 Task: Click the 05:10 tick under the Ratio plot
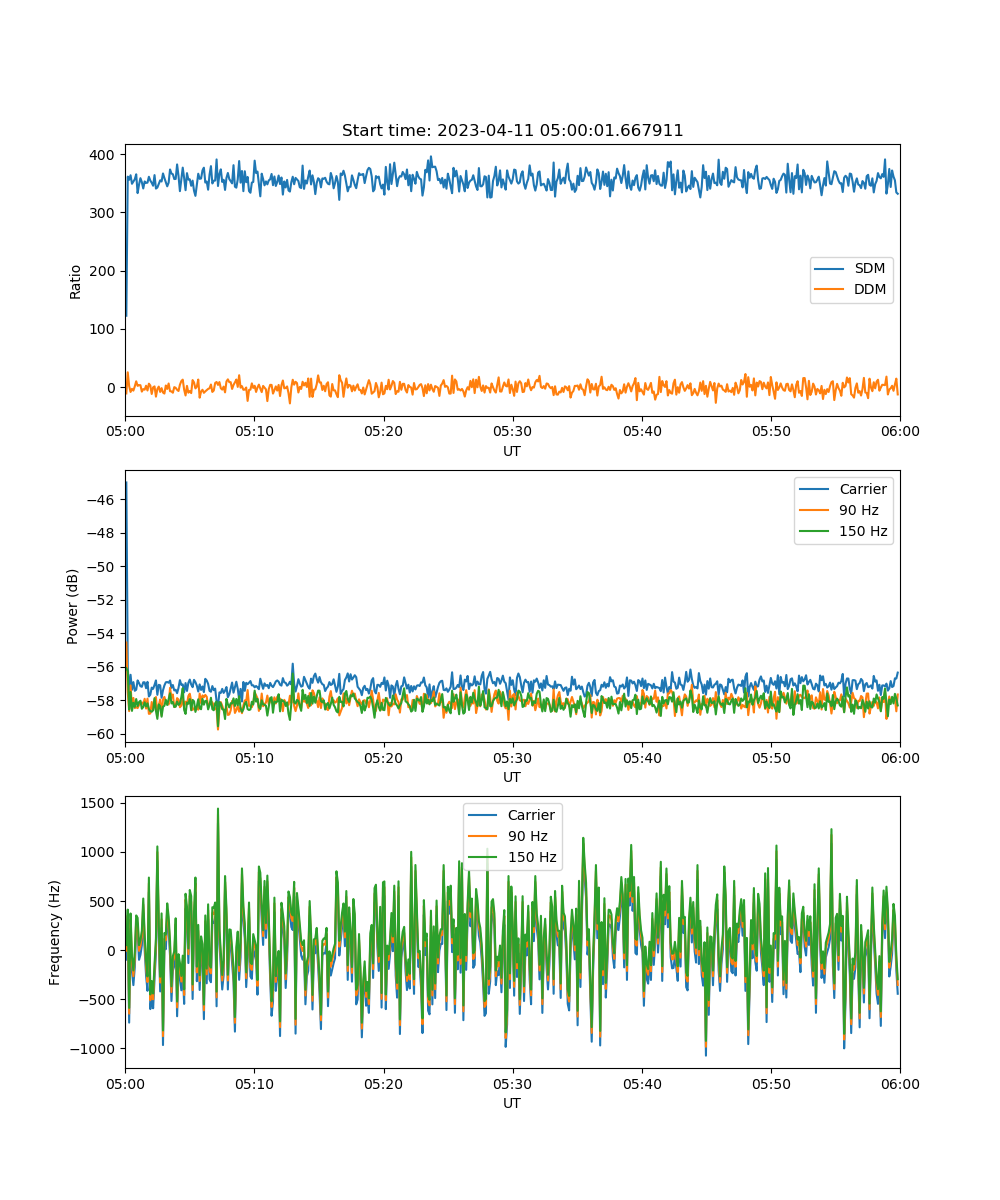click(254, 431)
